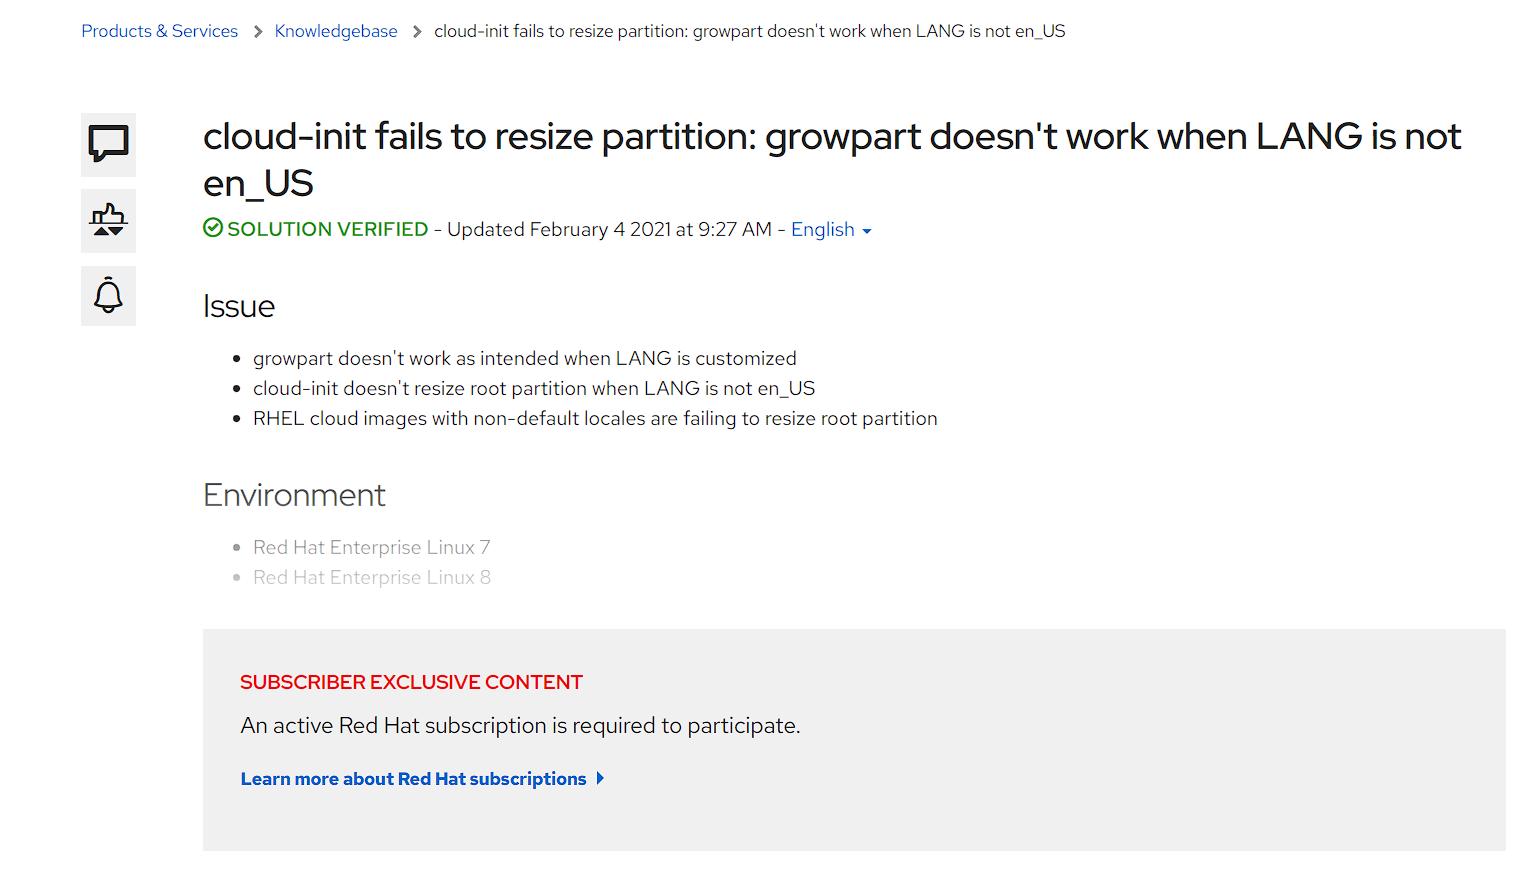Go to Products & Services breadcrumb

(x=160, y=32)
